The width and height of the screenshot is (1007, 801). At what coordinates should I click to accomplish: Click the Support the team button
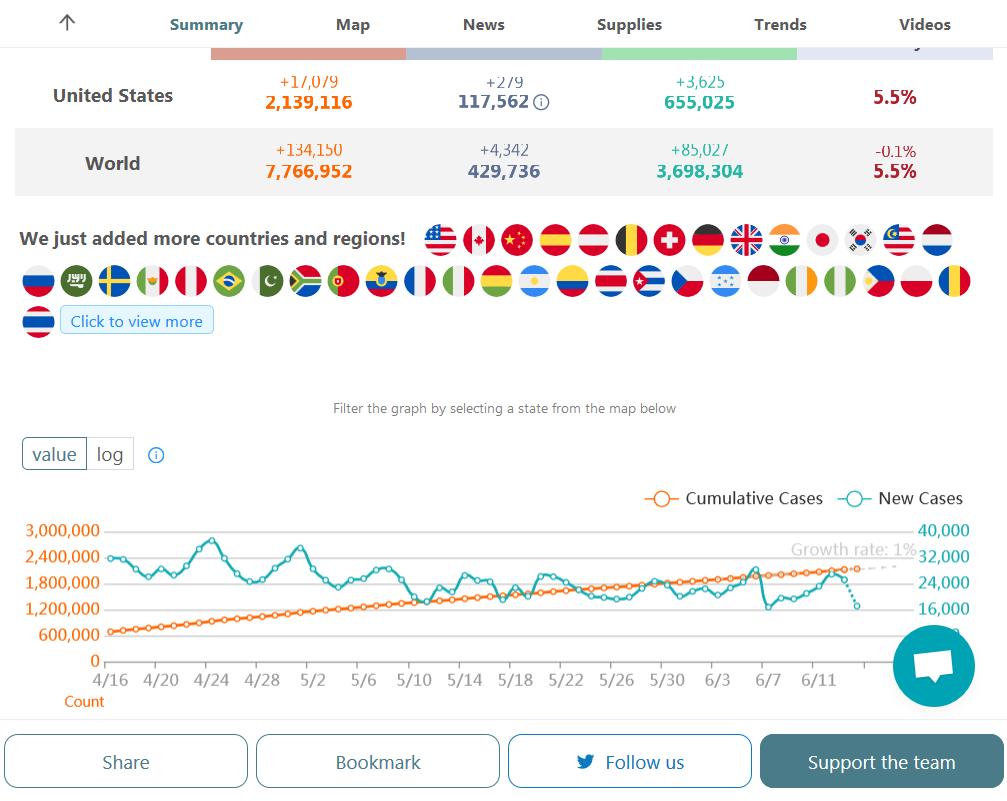click(x=881, y=762)
